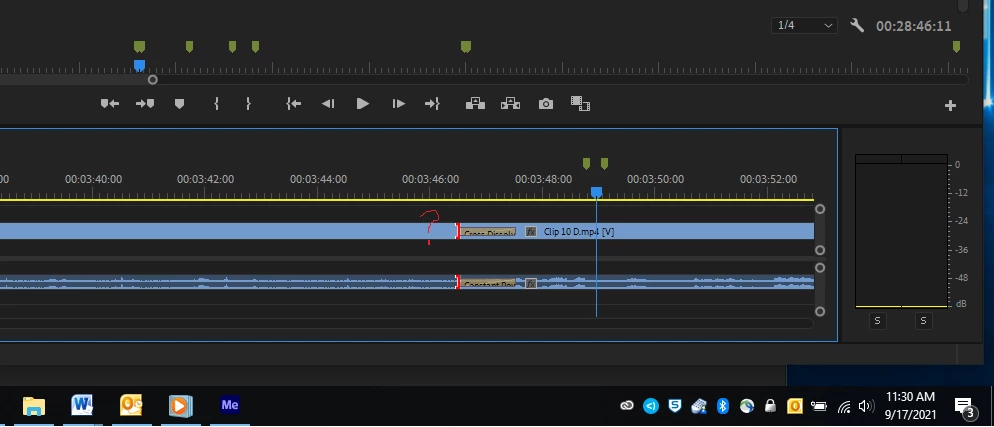Viewport: 994px width, 427px height.
Task: Go to the previous marker in monitor
Action: pyautogui.click(x=110, y=104)
